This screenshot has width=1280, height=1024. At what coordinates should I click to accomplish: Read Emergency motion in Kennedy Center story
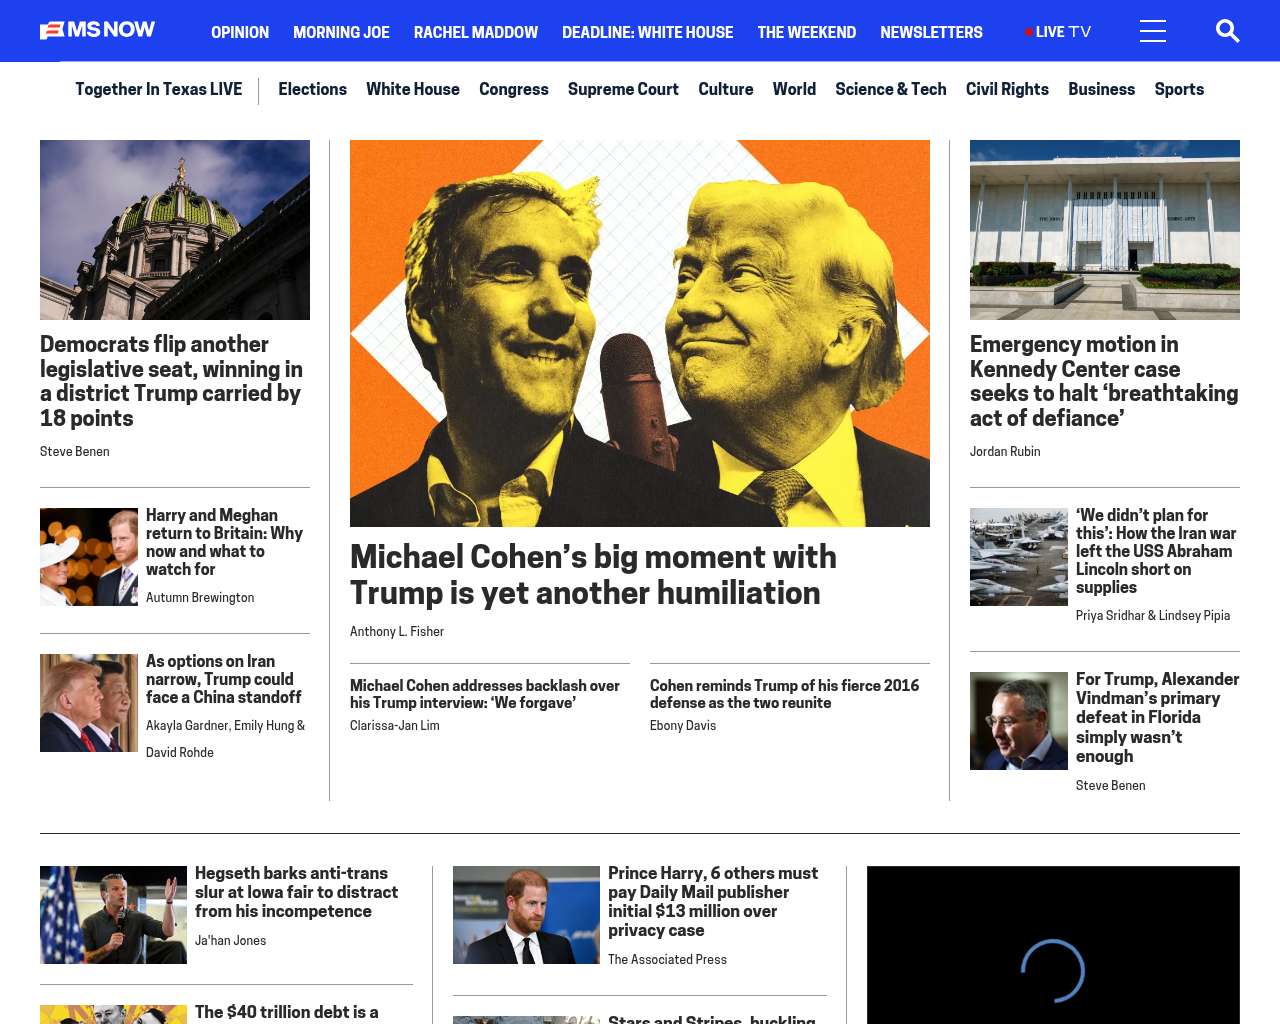[1104, 381]
